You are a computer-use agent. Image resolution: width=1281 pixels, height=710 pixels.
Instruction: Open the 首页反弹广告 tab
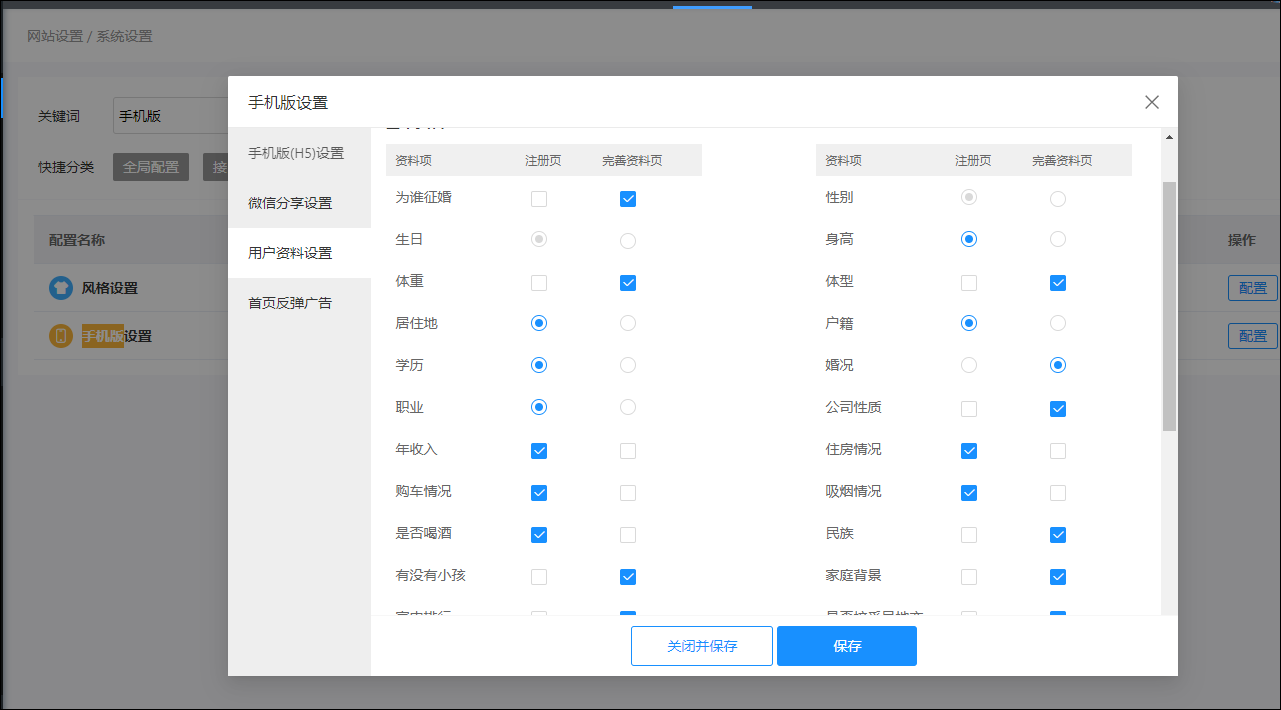coord(290,303)
